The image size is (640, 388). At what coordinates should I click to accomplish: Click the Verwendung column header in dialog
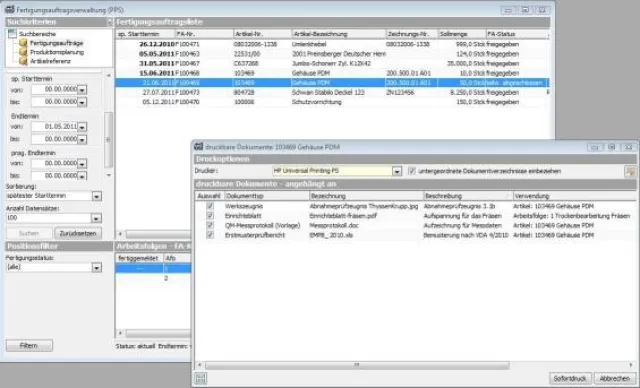pos(574,196)
